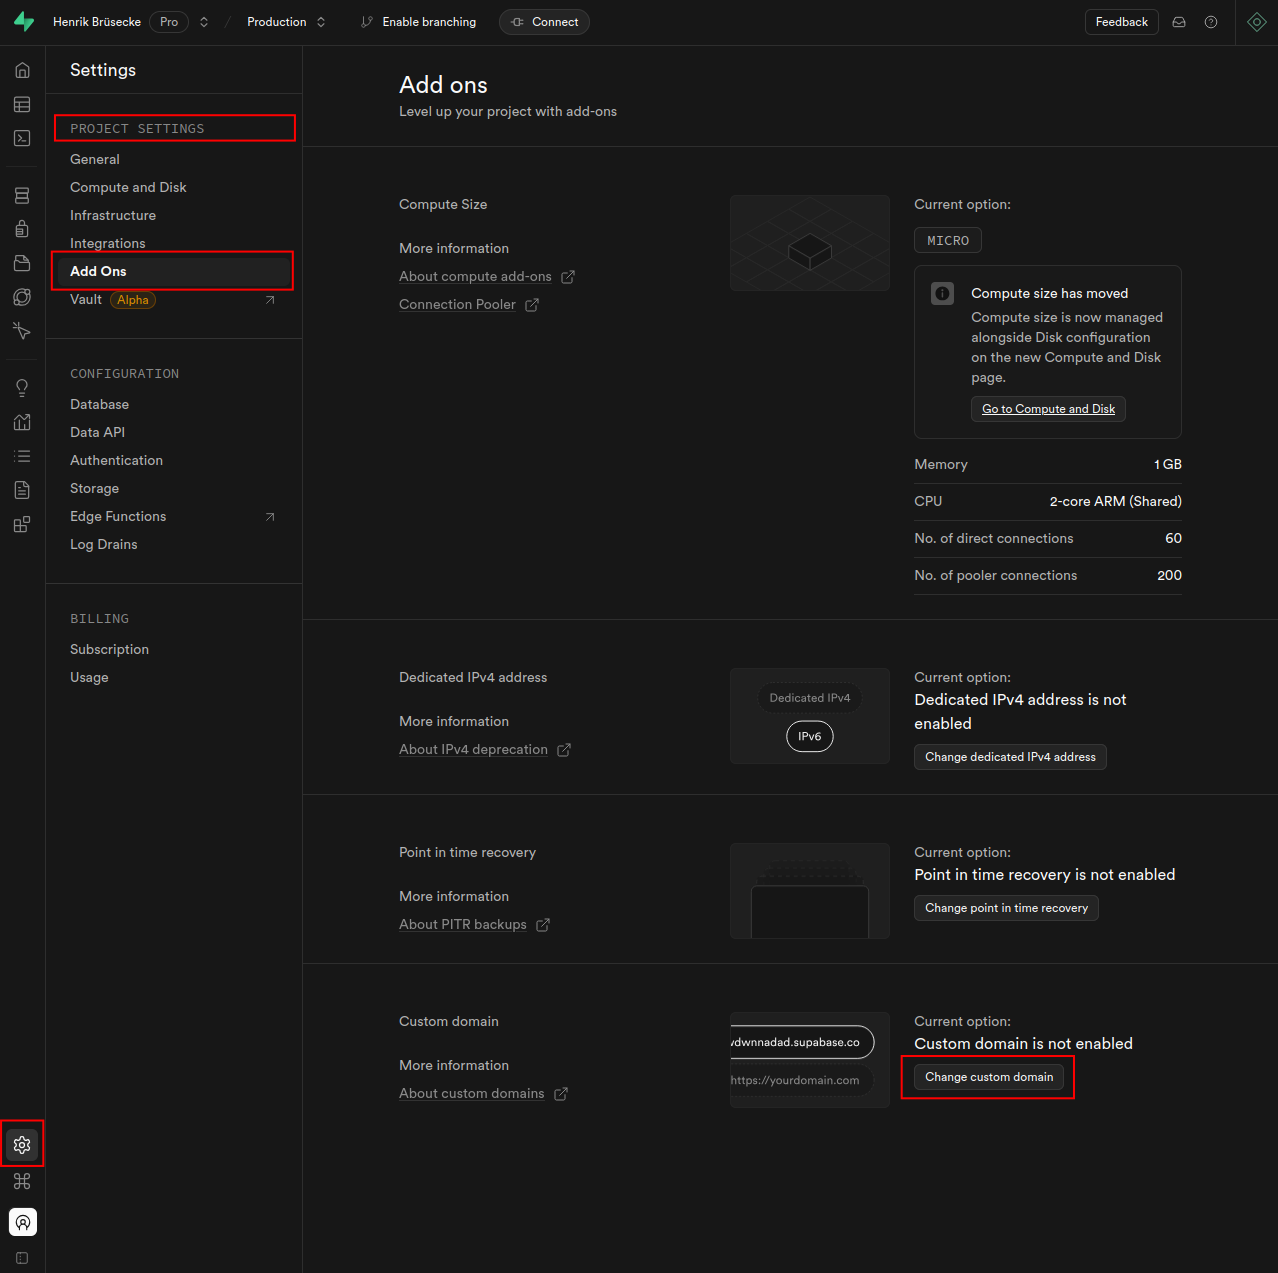Select Authentication under Configuration
The image size is (1278, 1273).
coord(116,460)
